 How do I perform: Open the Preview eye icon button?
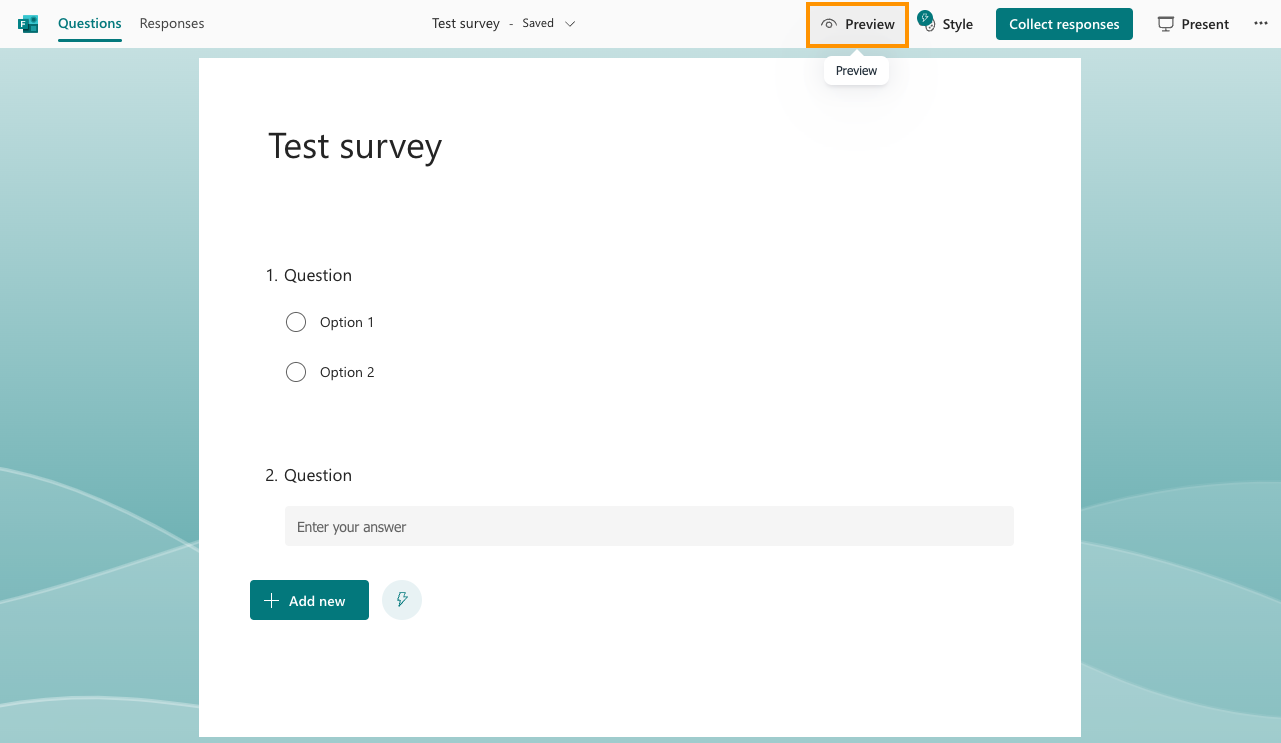(828, 24)
